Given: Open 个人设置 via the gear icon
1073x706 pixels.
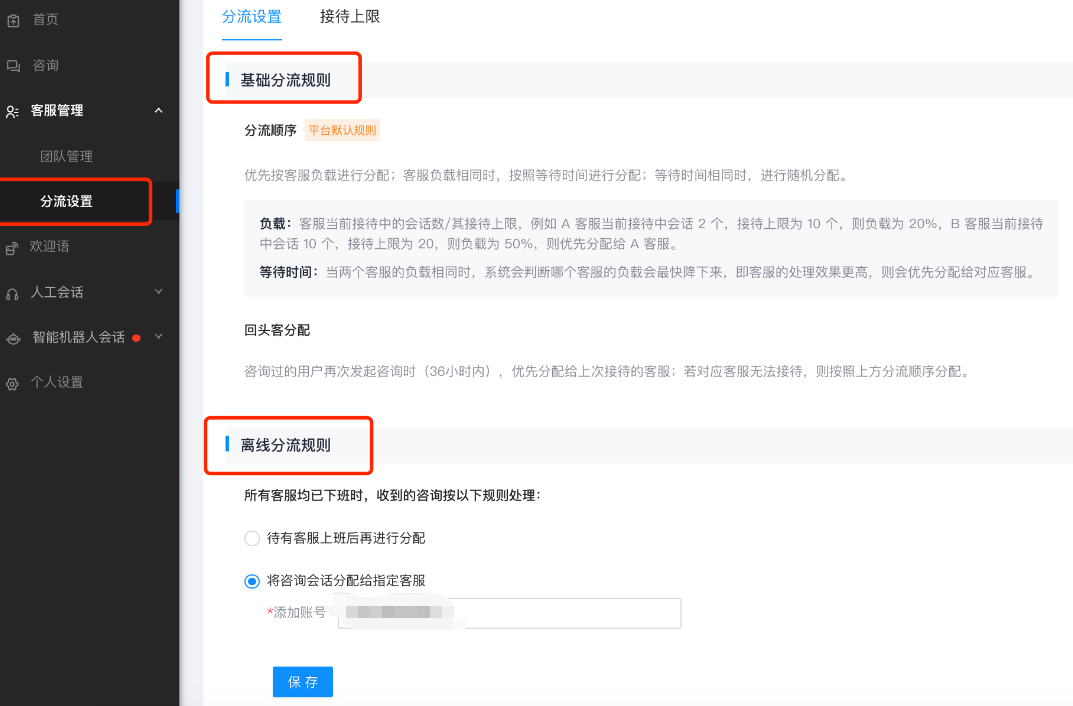Looking at the screenshot, I should click(x=13, y=381).
